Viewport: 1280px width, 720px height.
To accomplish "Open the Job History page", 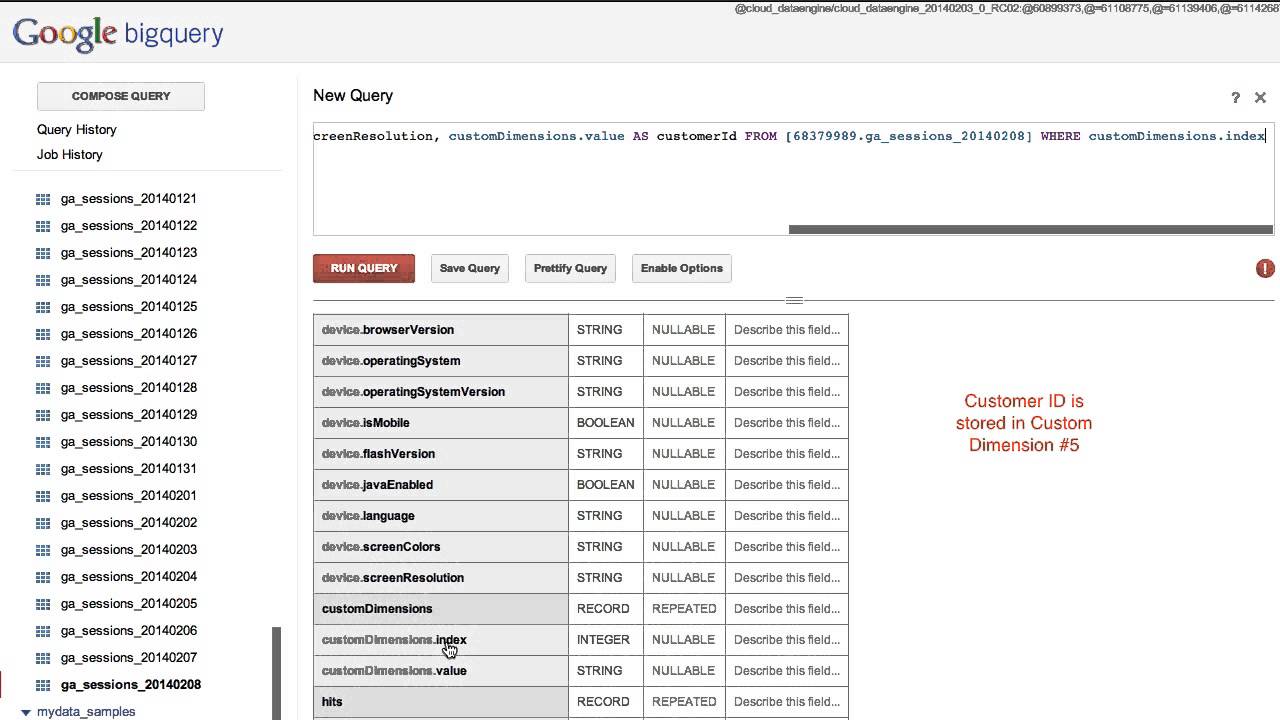I will 70,155.
